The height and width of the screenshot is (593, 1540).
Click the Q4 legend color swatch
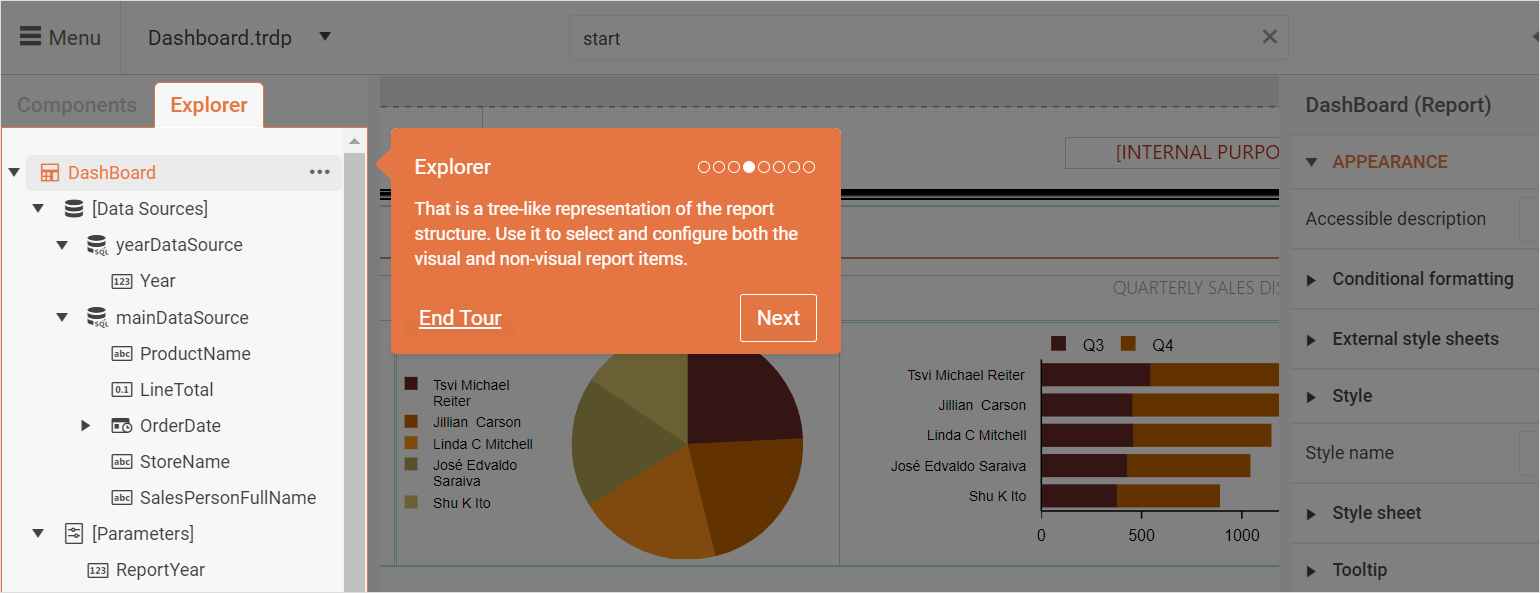pyautogui.click(x=1129, y=345)
